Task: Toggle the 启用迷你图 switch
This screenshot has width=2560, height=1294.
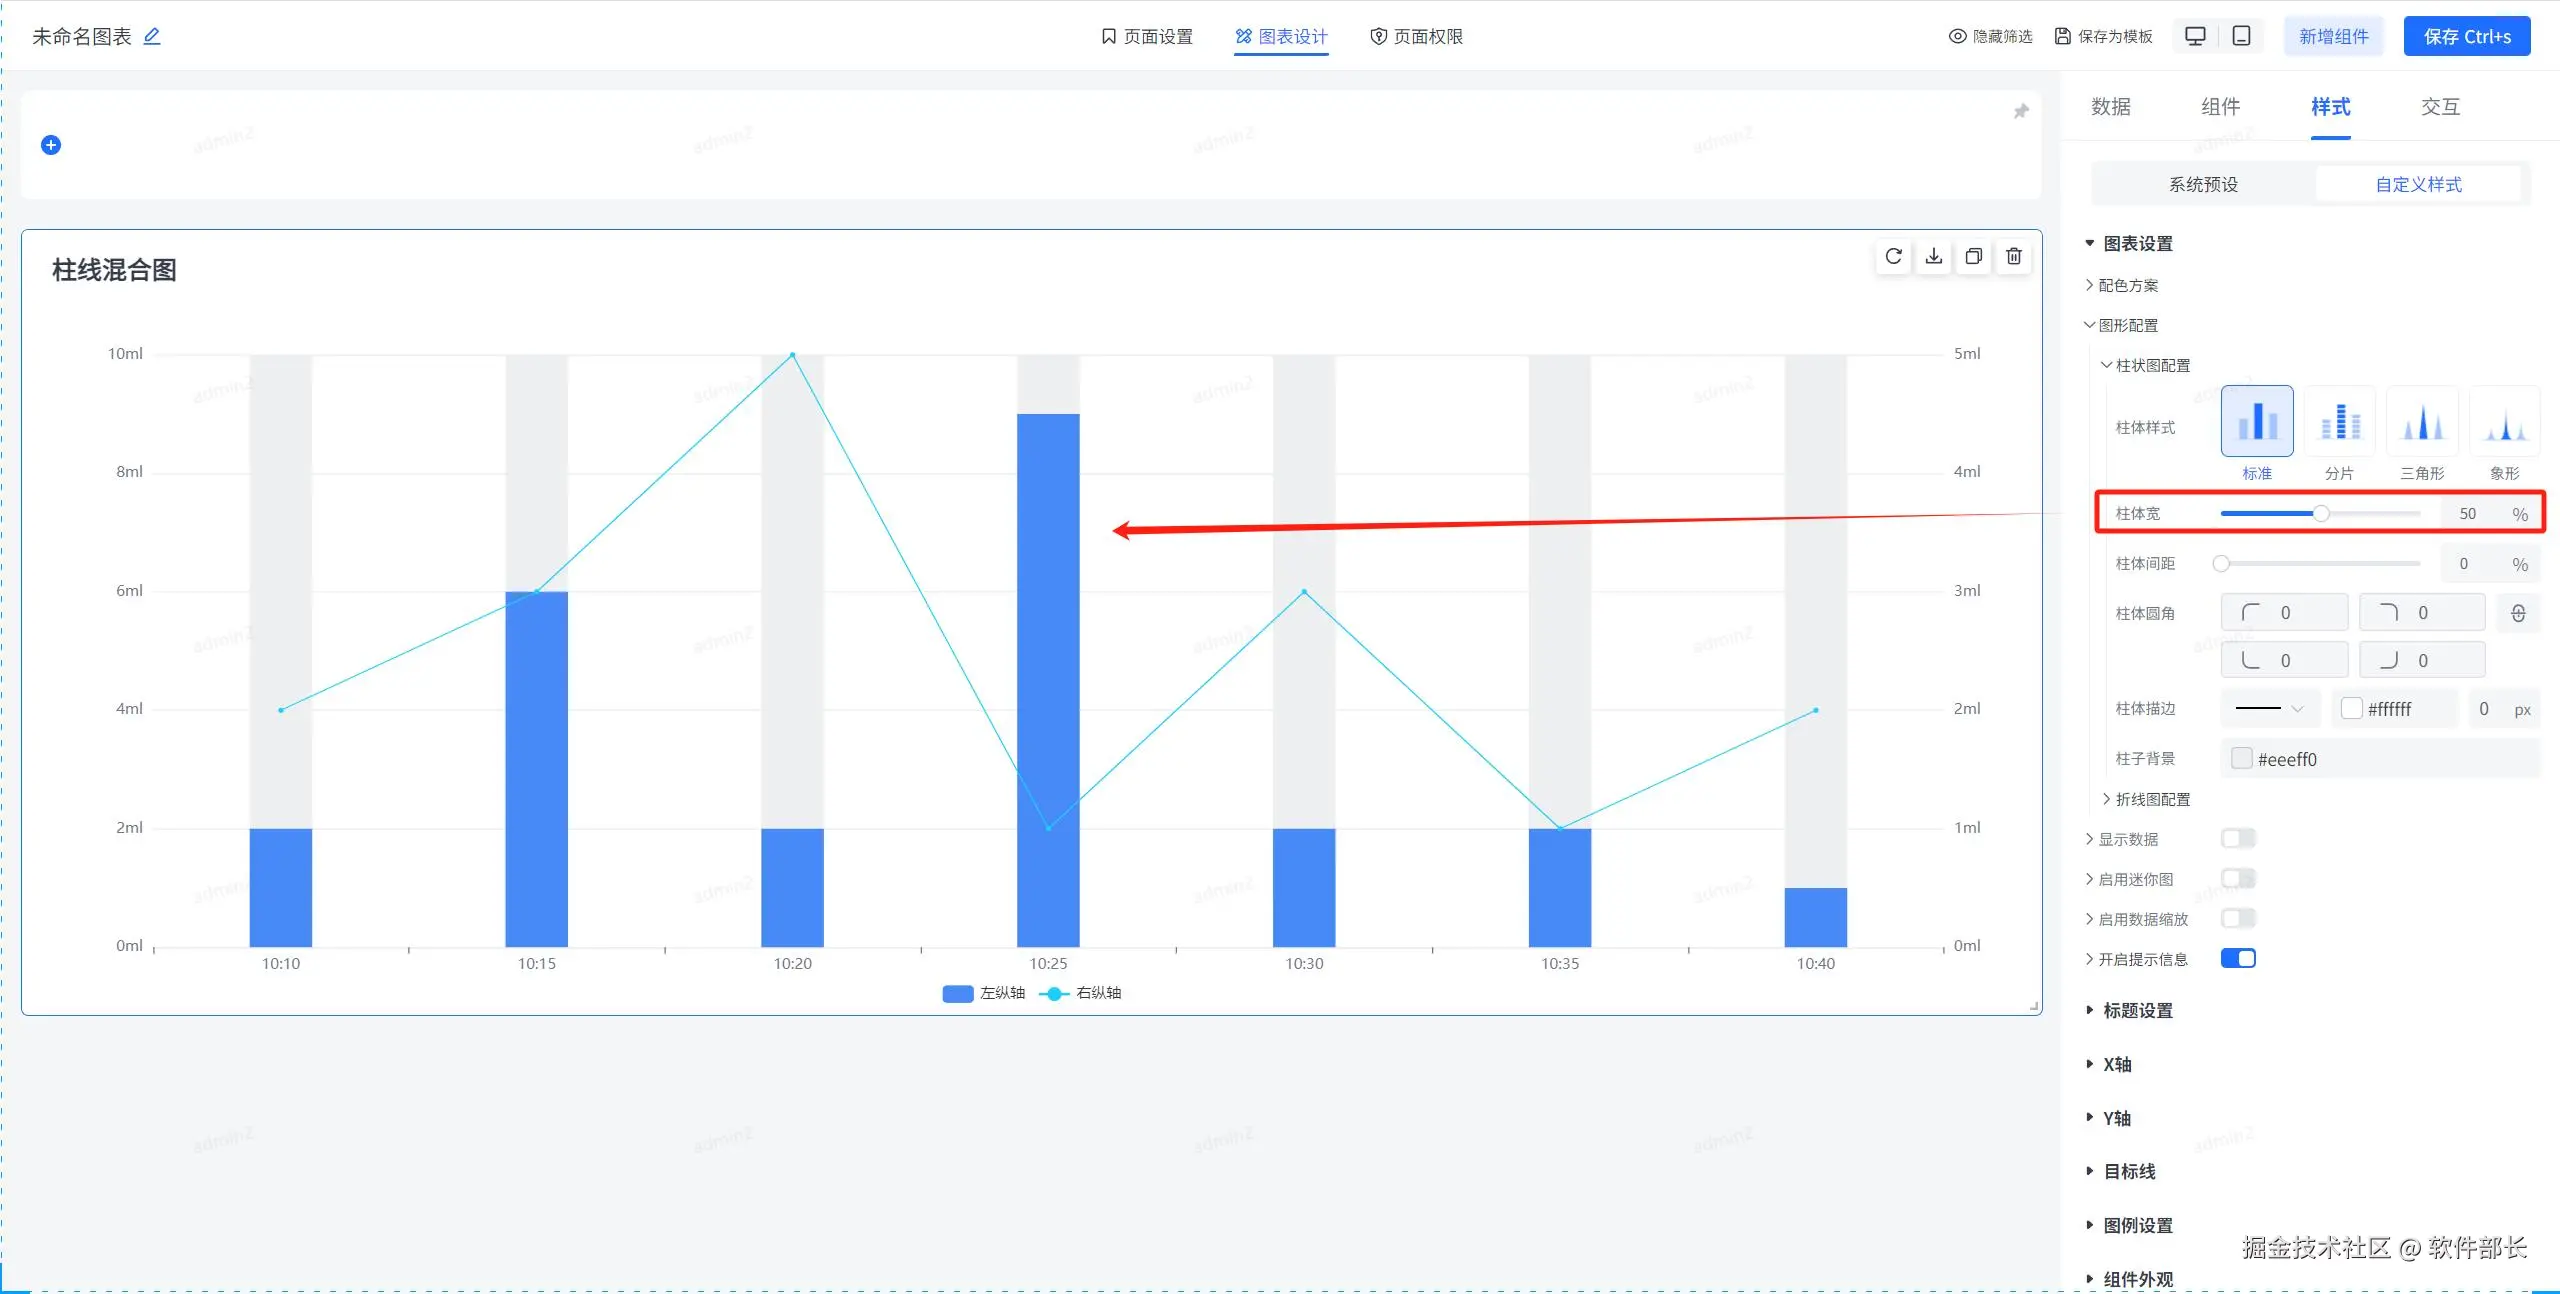Action: tap(2238, 879)
